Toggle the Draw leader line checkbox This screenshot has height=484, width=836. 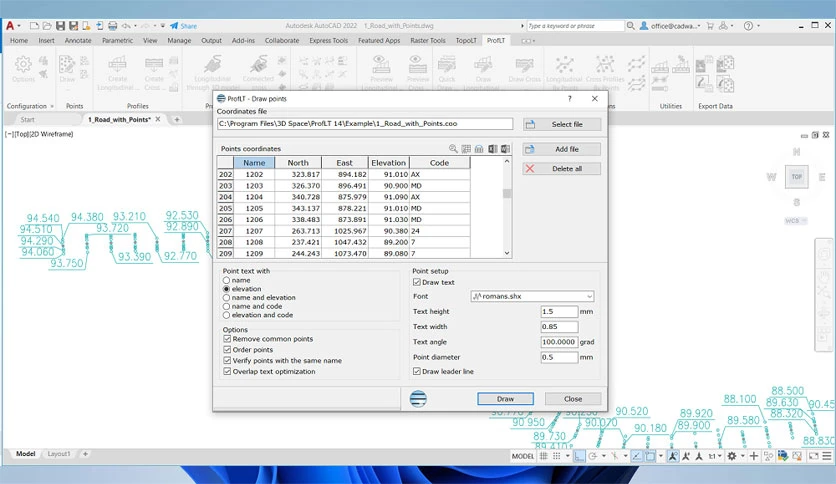click(x=417, y=371)
